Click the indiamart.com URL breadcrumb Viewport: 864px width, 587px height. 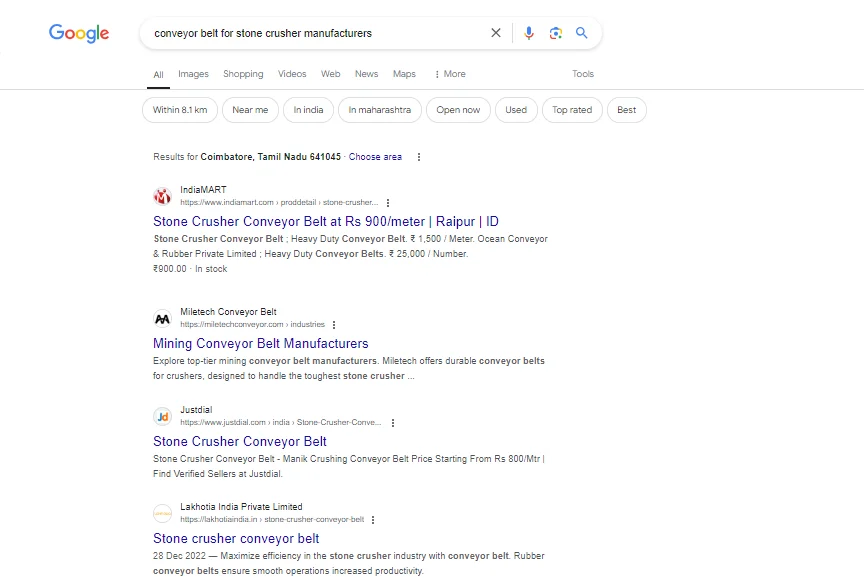pos(279,203)
